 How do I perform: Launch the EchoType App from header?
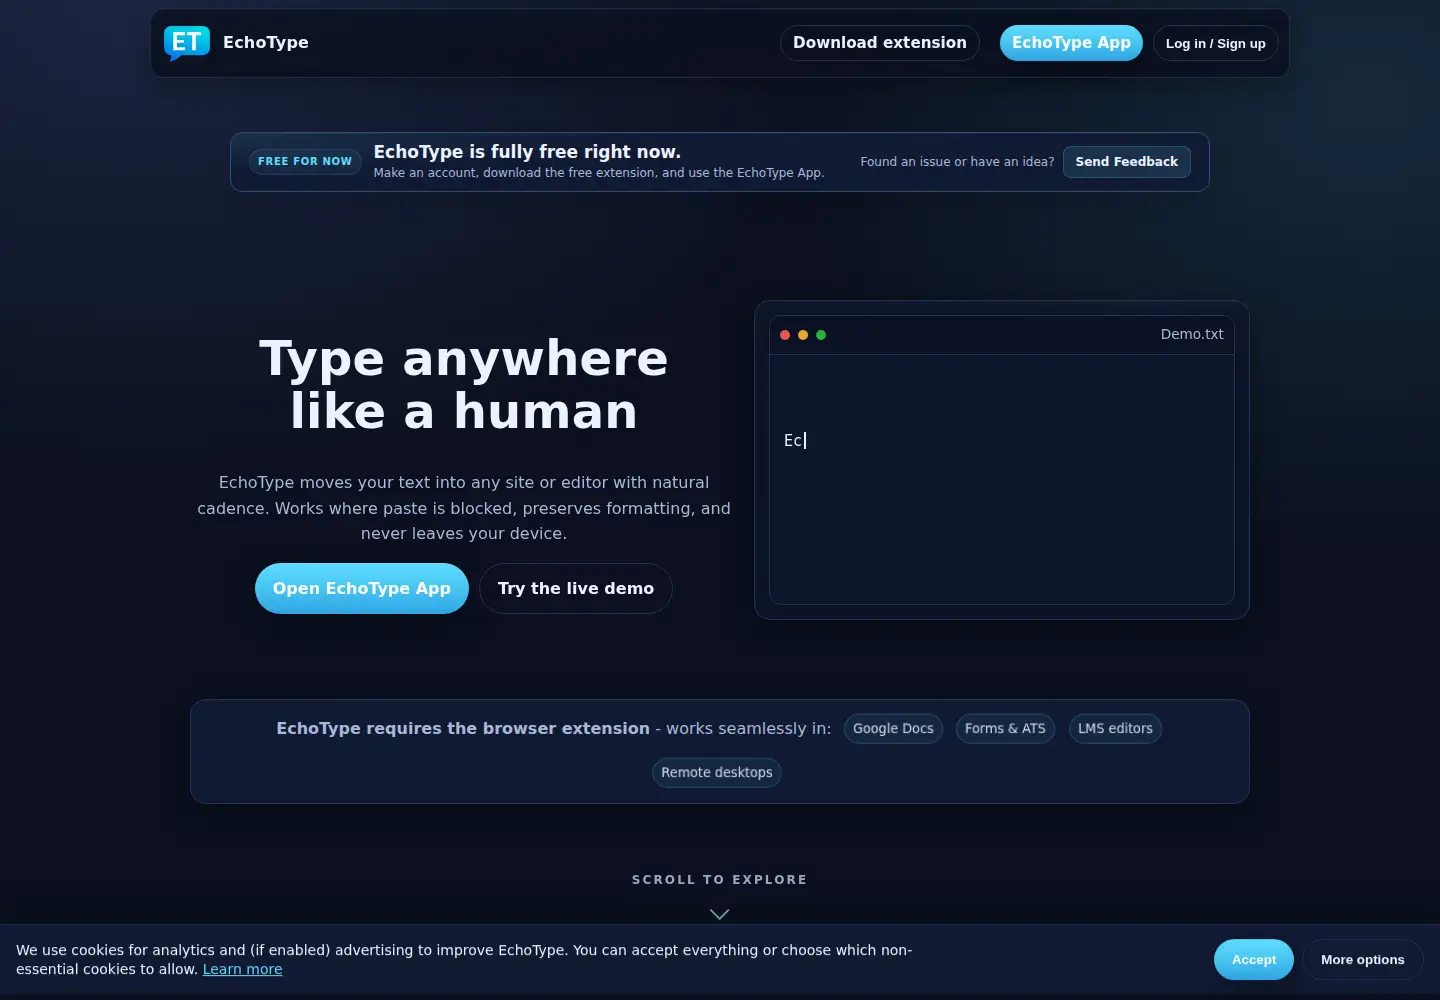1071,43
